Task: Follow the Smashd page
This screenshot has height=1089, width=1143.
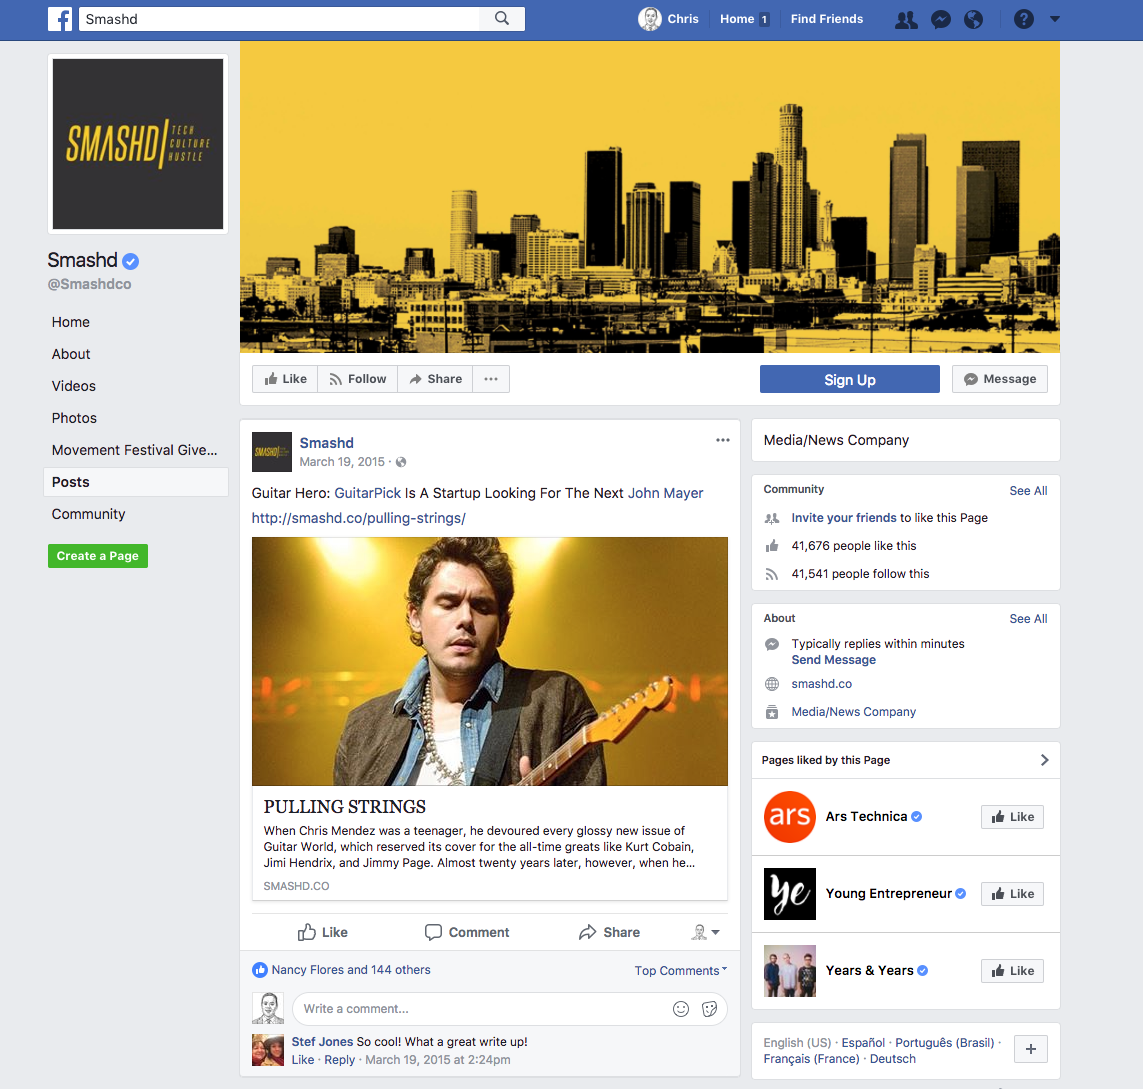Action: point(357,379)
